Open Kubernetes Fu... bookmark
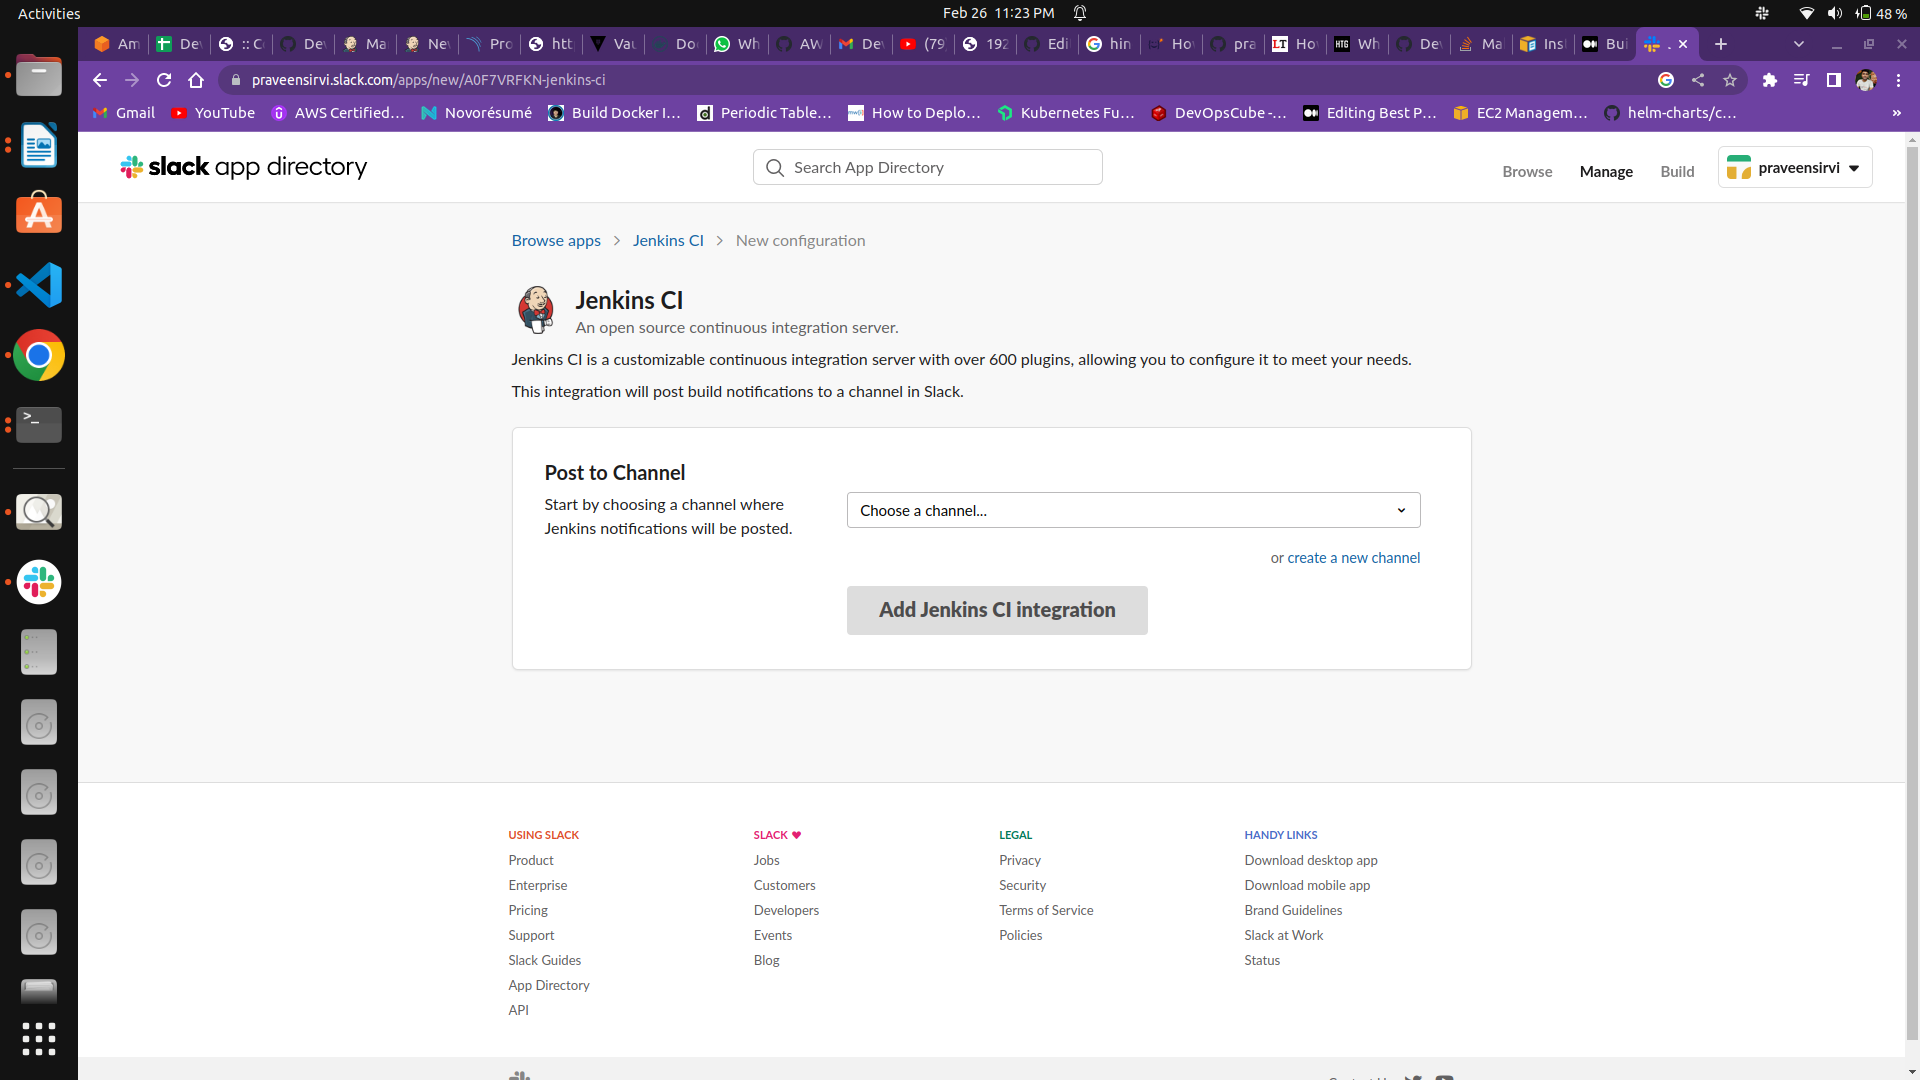Screen dimensions: 1920x1080 tap(1066, 113)
